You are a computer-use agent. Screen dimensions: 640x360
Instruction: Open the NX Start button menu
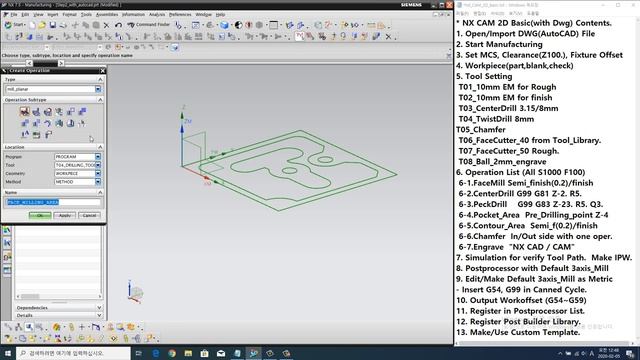15,25
